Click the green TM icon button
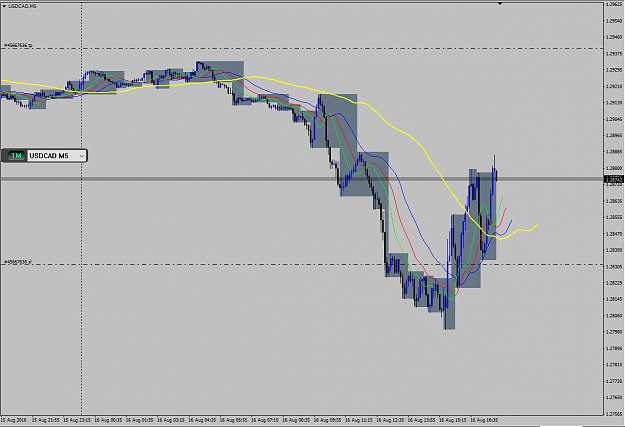This screenshot has width=625, height=427. tap(16, 155)
